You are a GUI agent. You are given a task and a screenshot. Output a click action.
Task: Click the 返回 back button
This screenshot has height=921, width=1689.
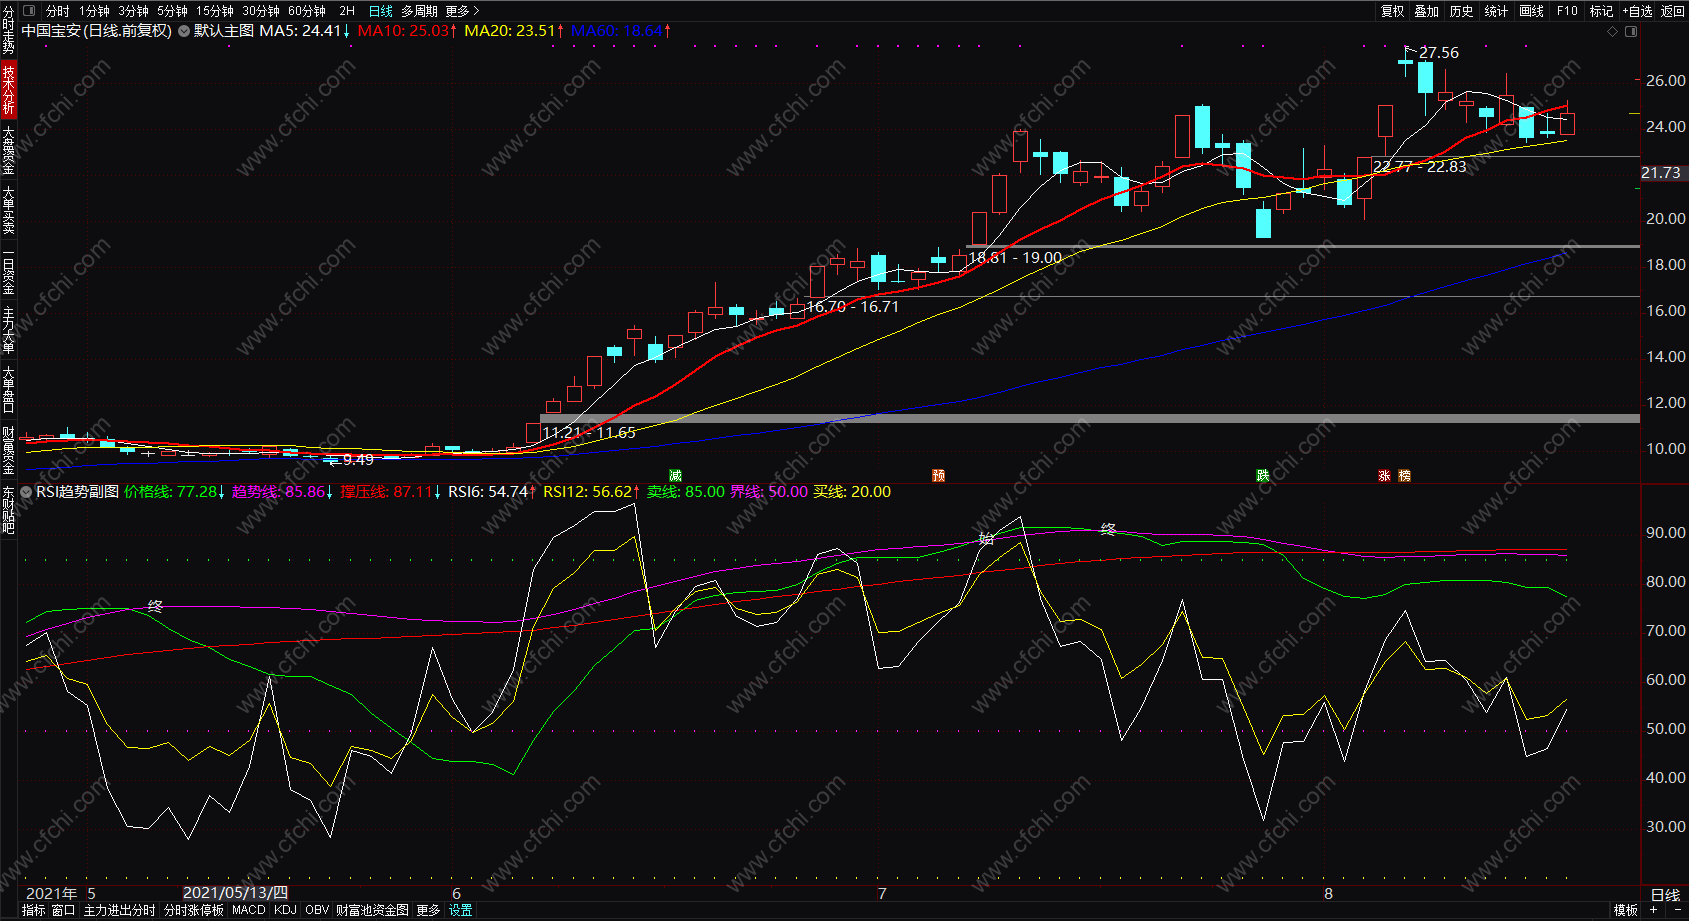(x=1673, y=11)
